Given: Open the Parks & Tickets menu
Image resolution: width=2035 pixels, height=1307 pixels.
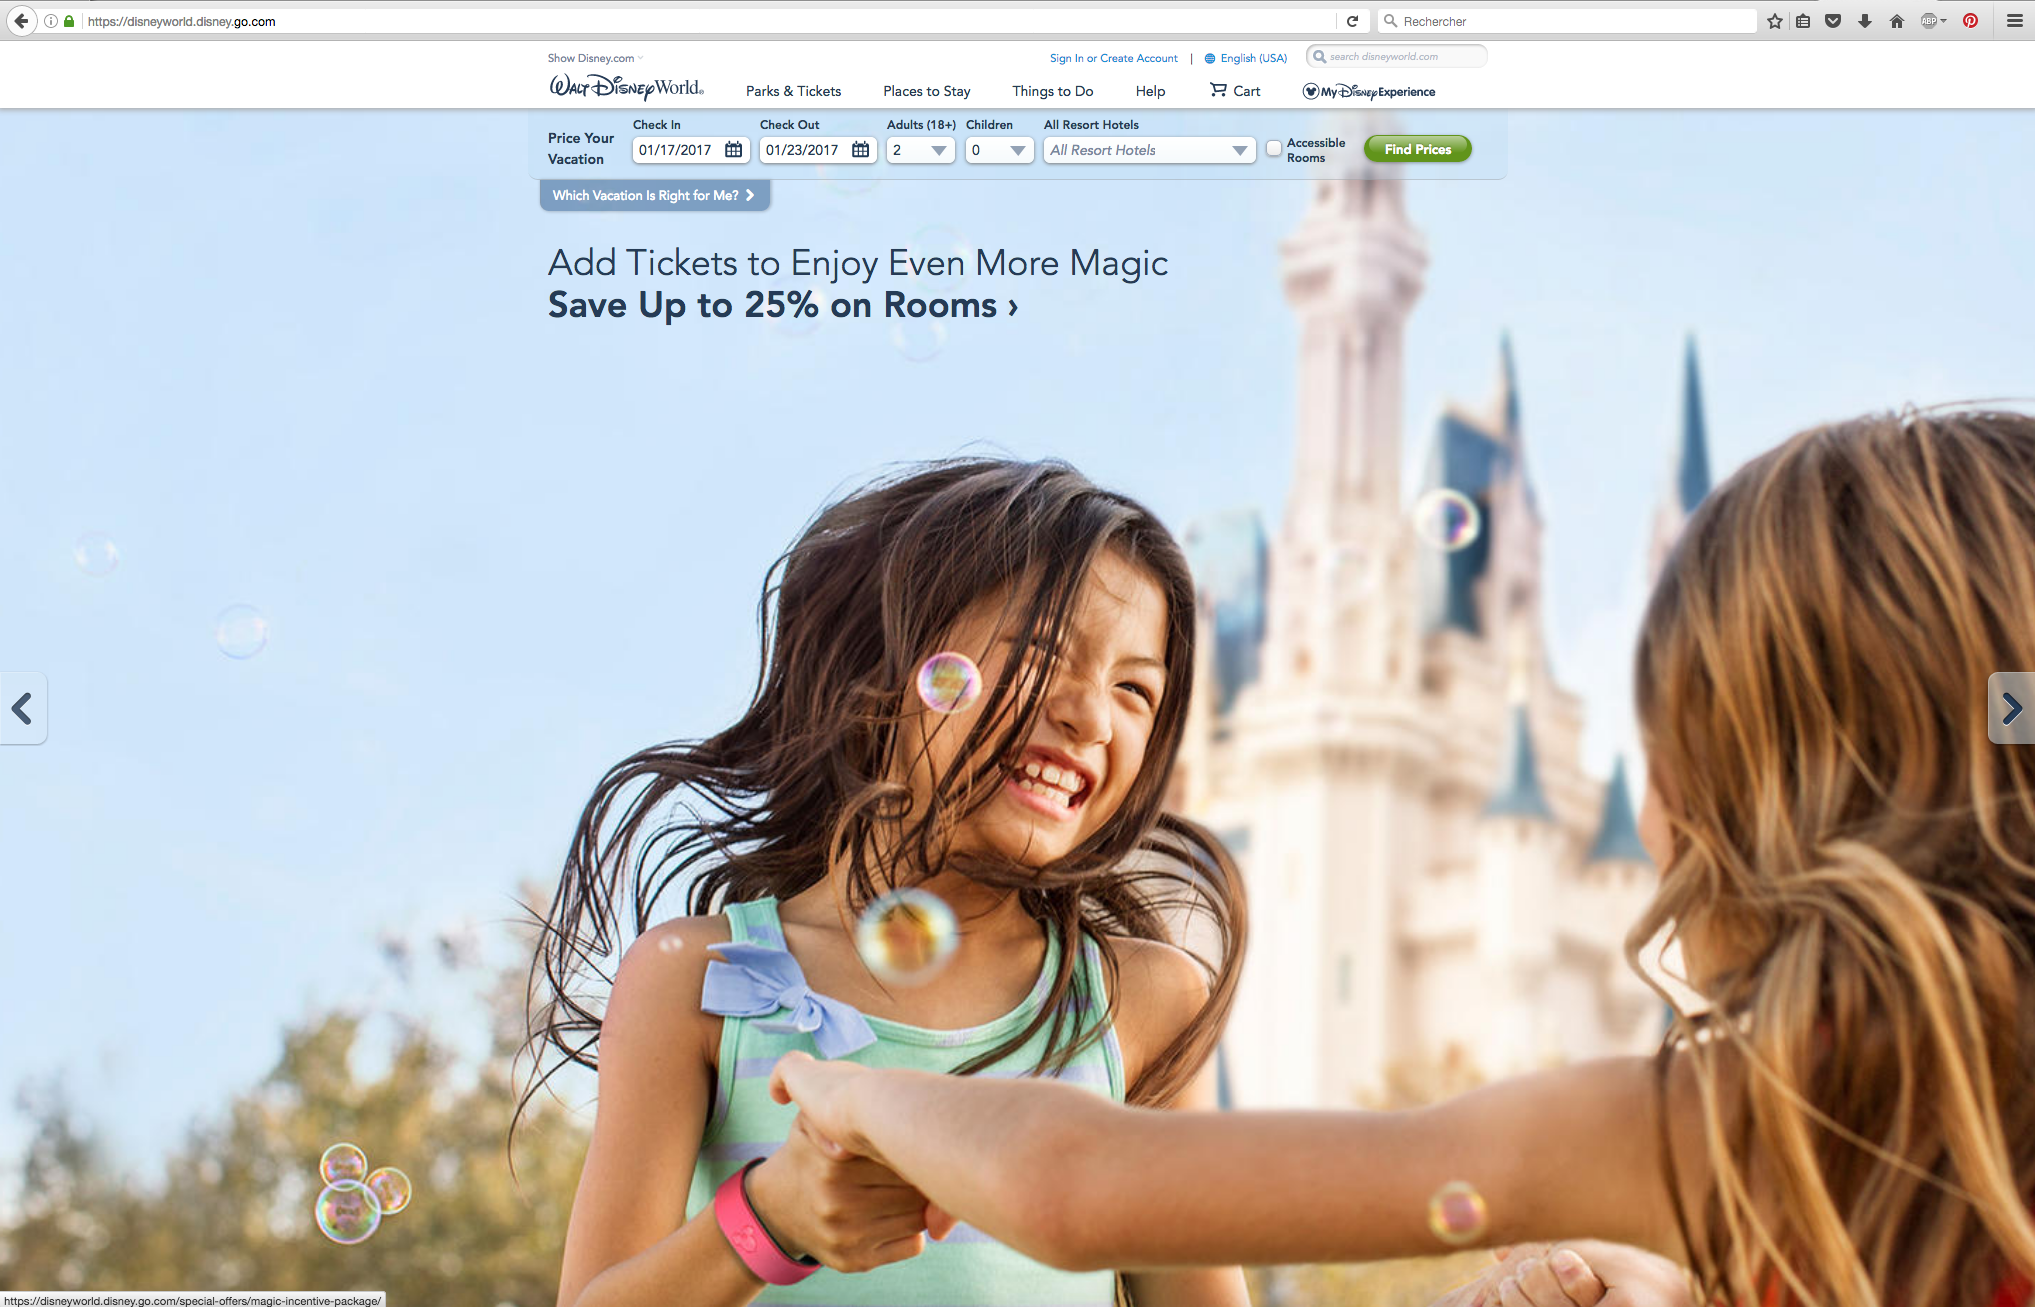Looking at the screenshot, I should pyautogui.click(x=793, y=91).
